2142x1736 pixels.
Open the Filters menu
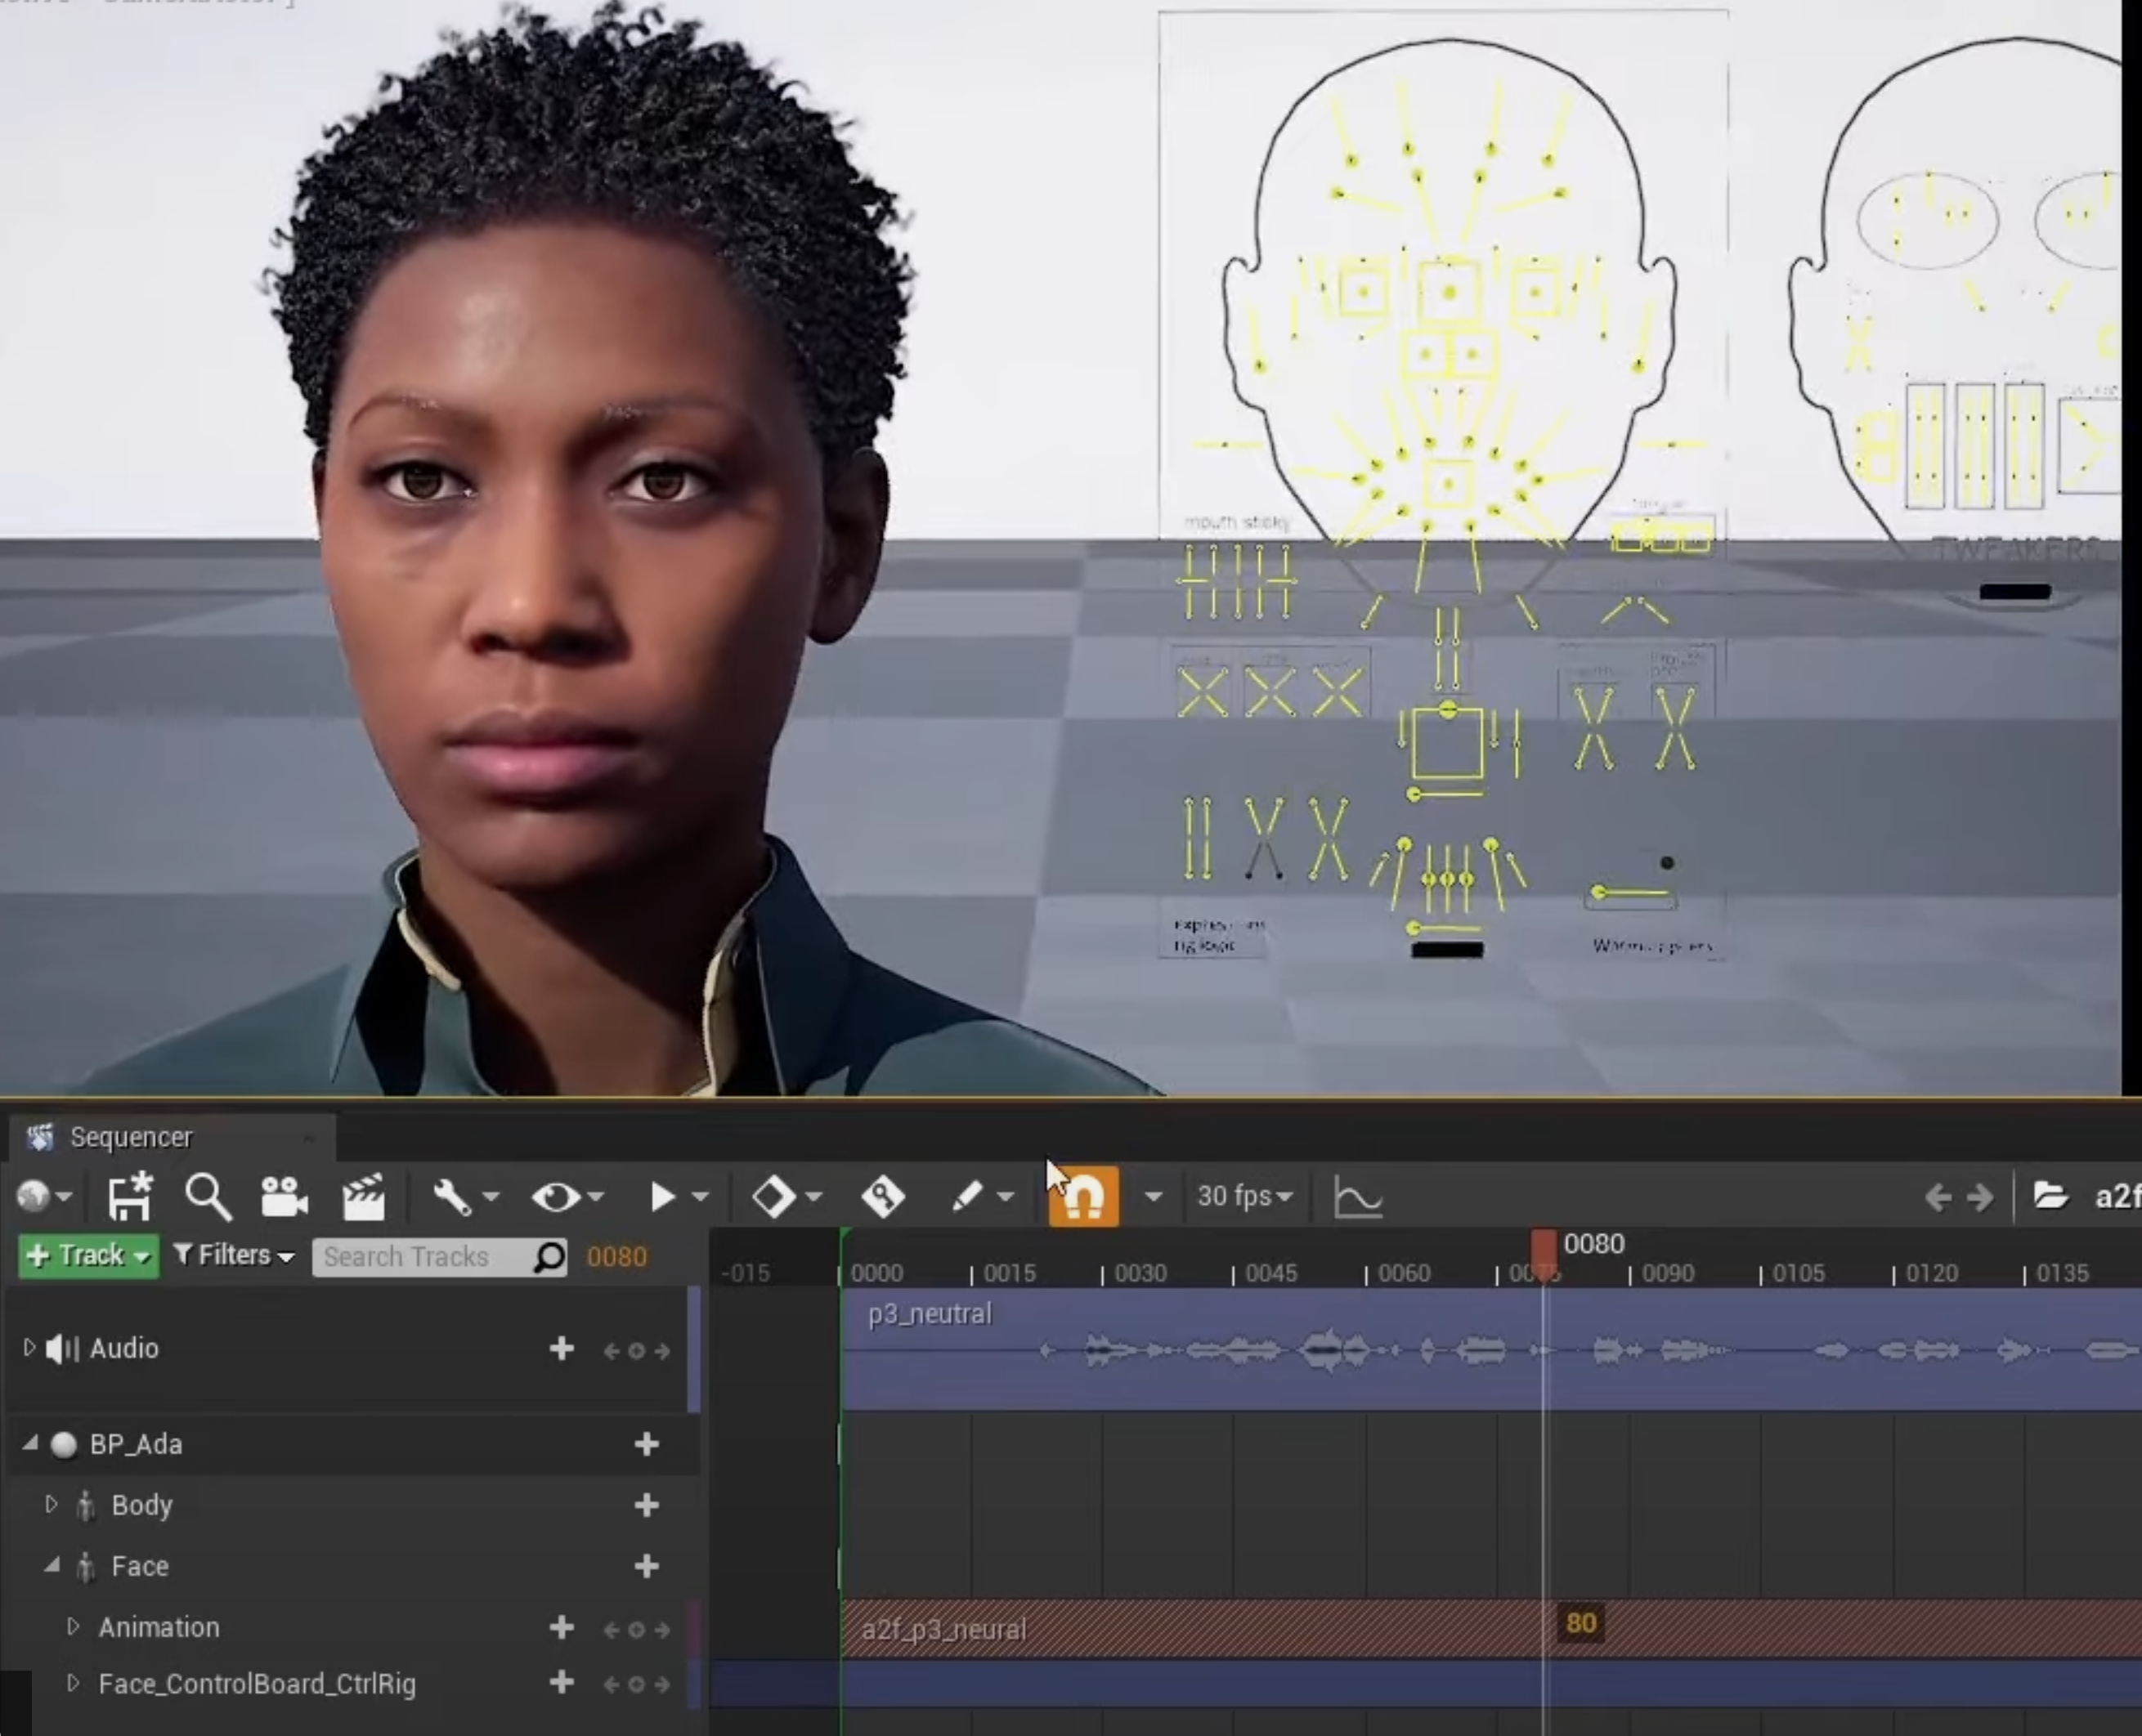(234, 1255)
